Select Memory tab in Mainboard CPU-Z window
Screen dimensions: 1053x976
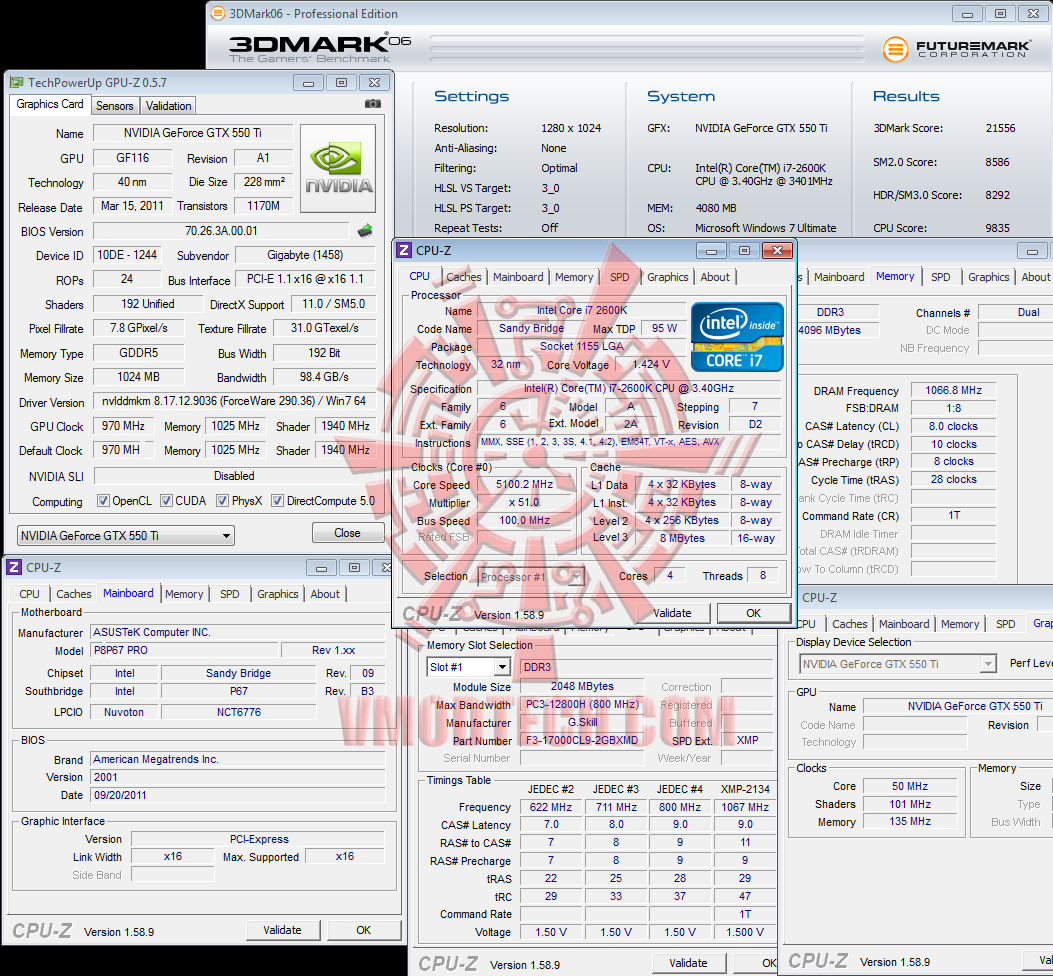tap(184, 594)
